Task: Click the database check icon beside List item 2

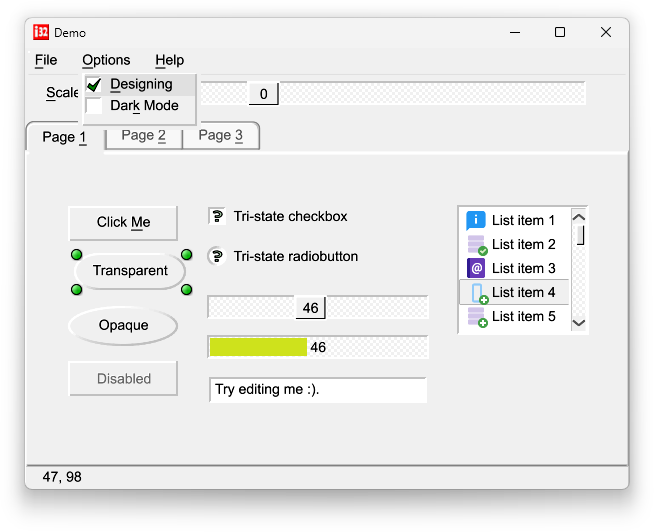Action: [x=477, y=245]
